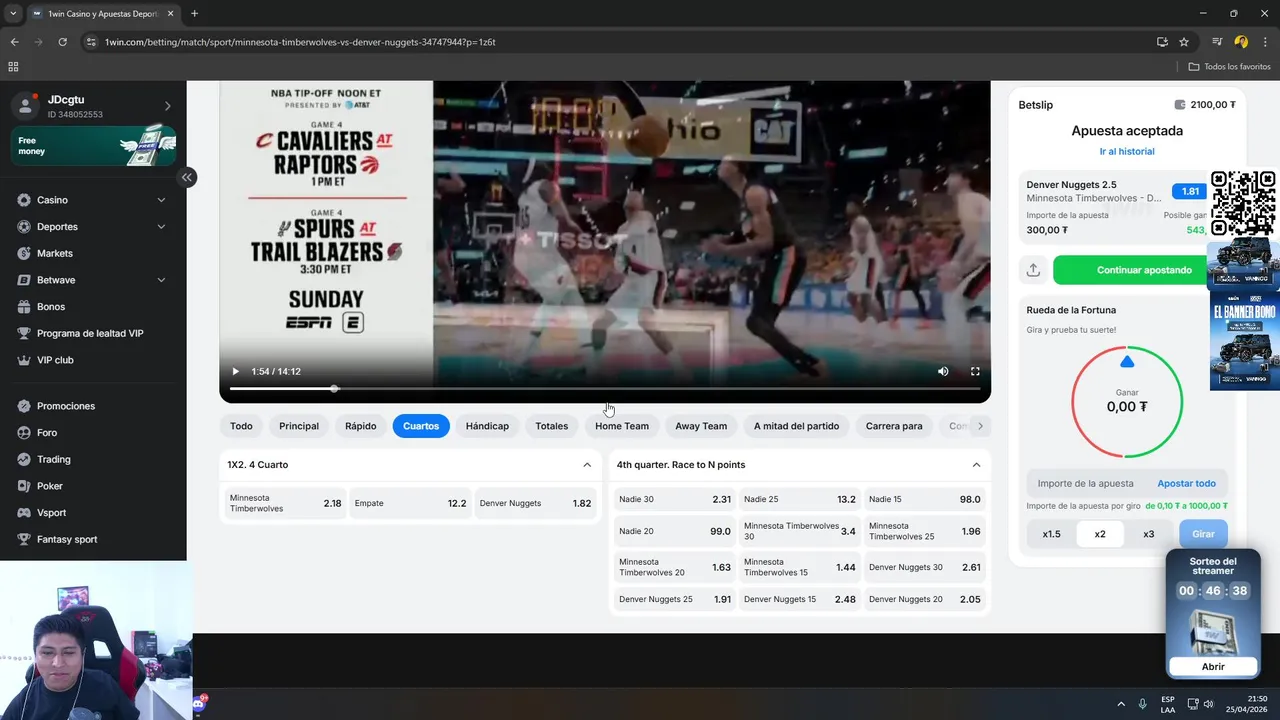This screenshot has width=1280, height=720.
Task: Open Programa de lealtad VIP
Action: [90, 333]
